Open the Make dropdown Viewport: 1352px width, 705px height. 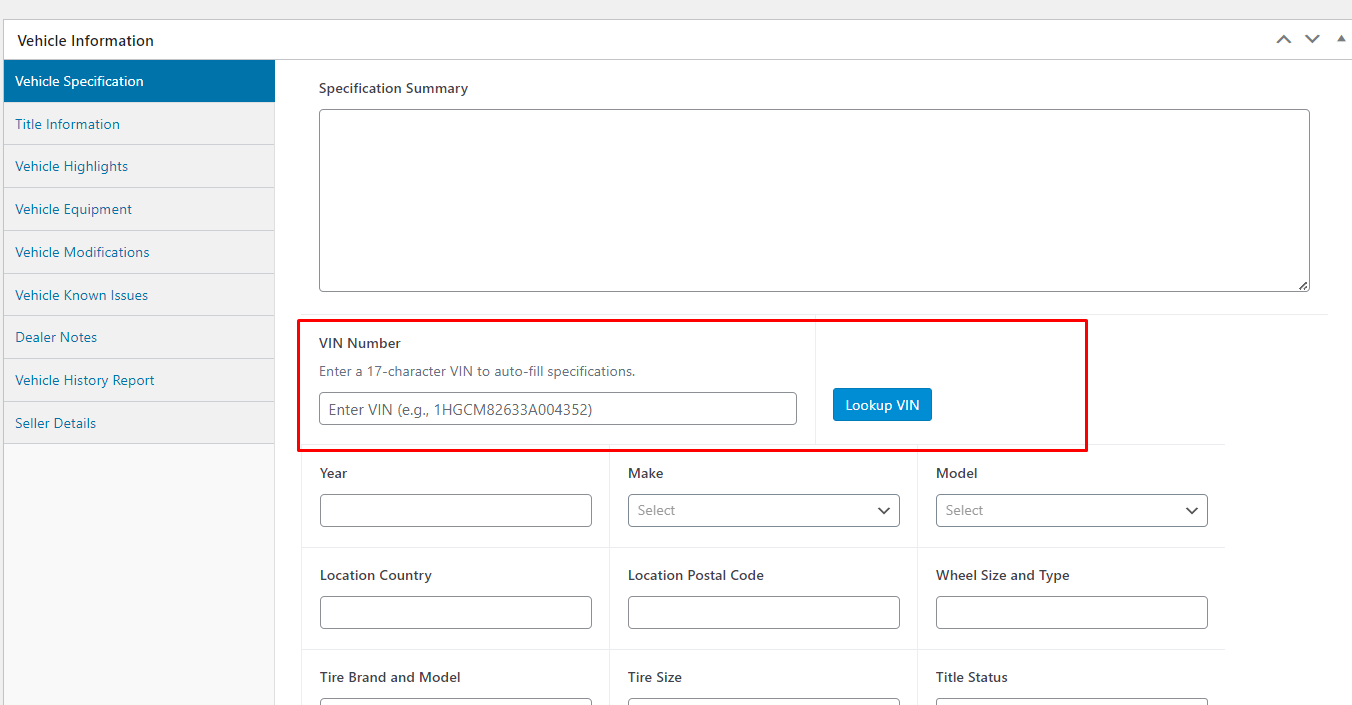[x=764, y=510]
